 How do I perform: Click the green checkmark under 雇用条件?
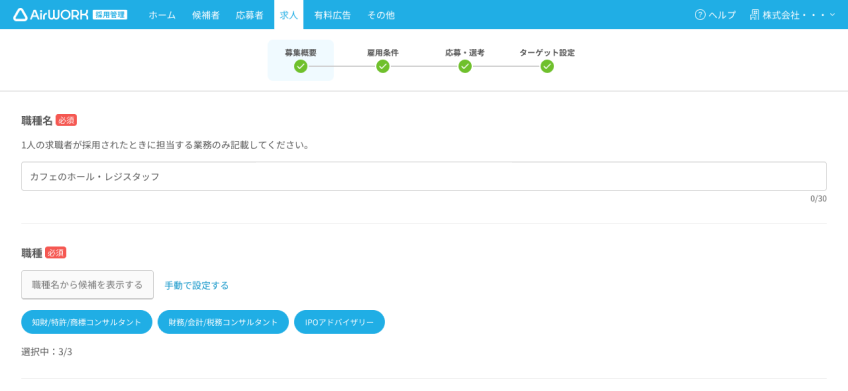click(383, 67)
